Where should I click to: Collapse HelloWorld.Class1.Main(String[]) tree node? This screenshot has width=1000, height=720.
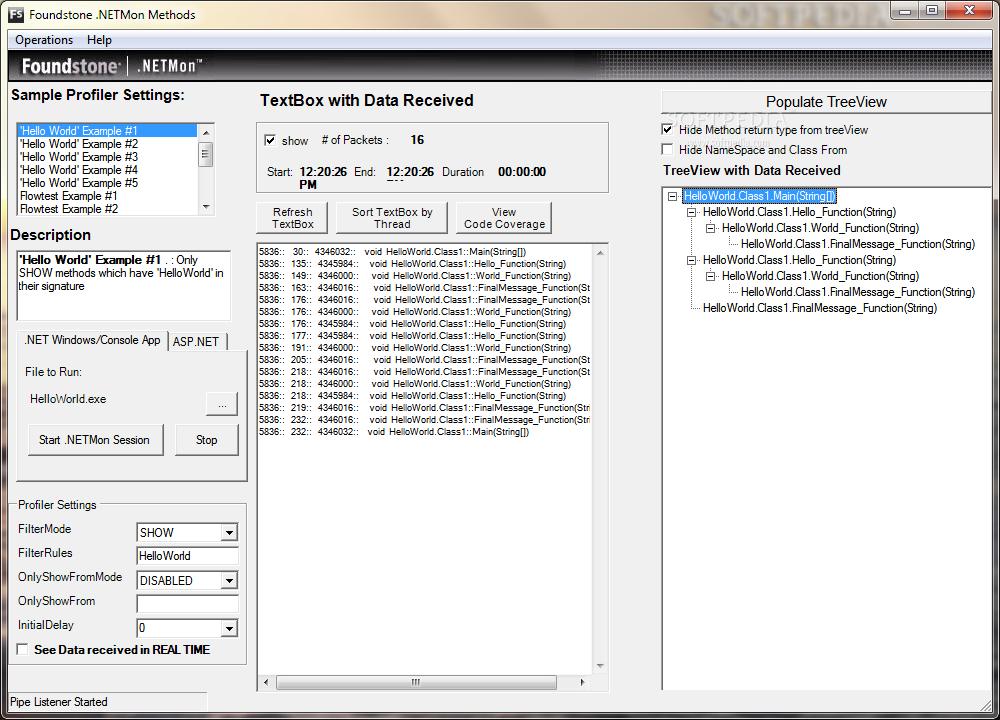672,196
